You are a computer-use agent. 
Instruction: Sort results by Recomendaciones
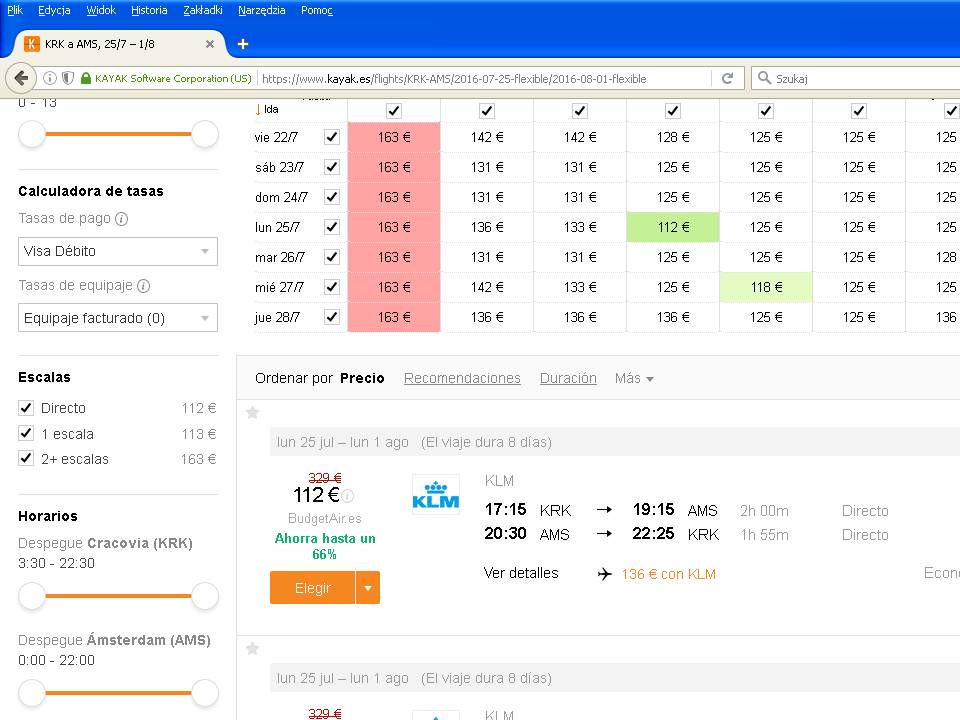click(462, 378)
